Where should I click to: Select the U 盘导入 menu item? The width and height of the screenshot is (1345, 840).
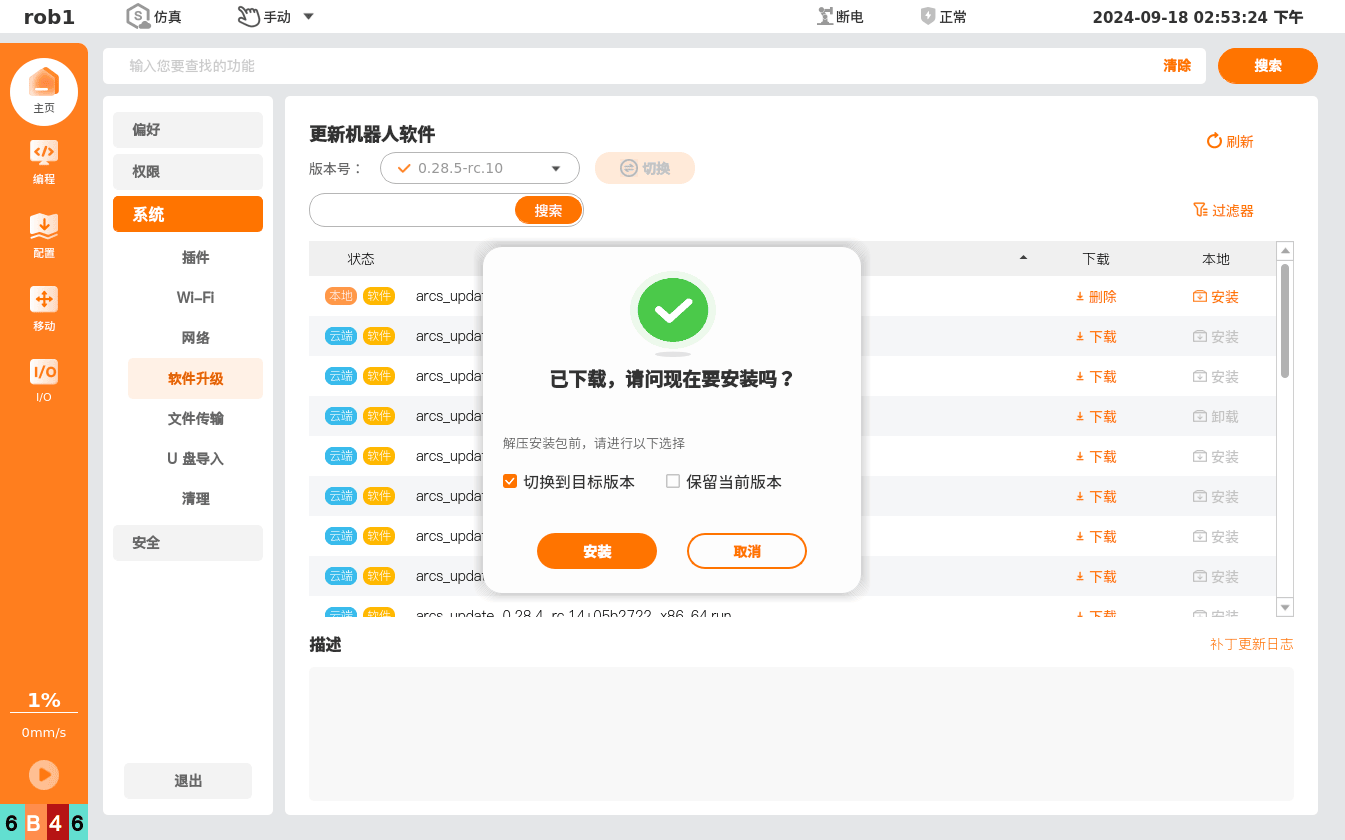pos(196,458)
